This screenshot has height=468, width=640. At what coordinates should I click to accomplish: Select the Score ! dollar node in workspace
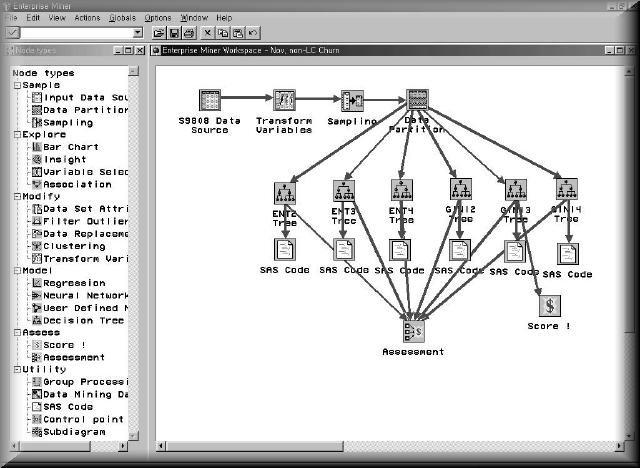549,306
